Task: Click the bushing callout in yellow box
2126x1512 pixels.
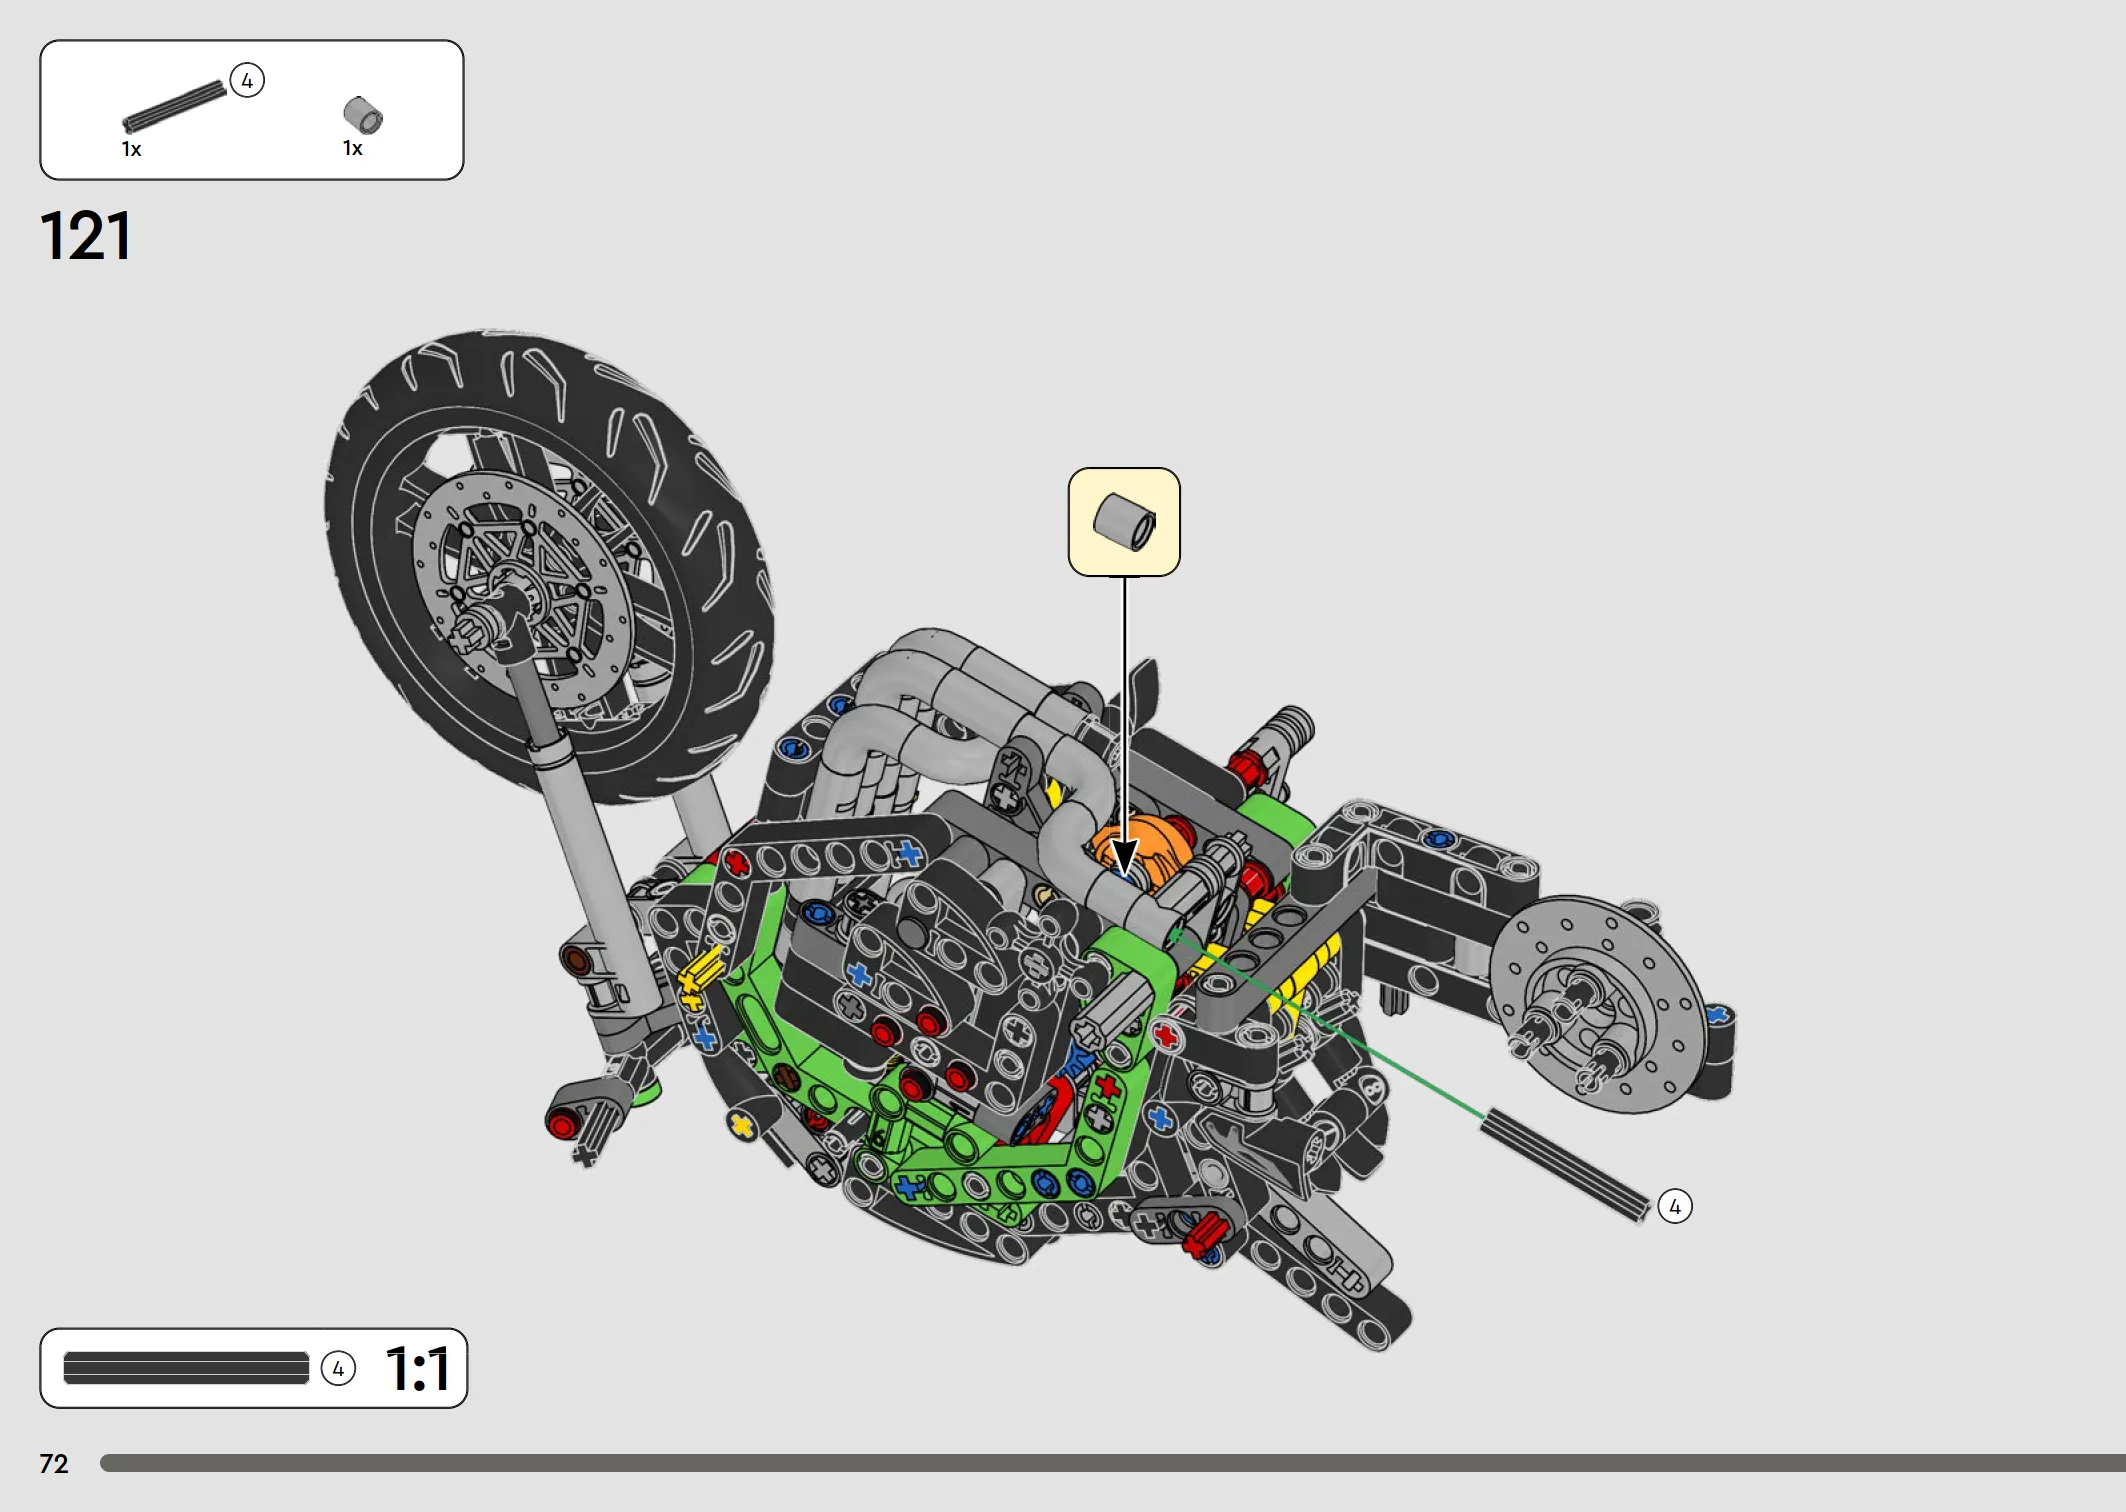Action: (1124, 521)
